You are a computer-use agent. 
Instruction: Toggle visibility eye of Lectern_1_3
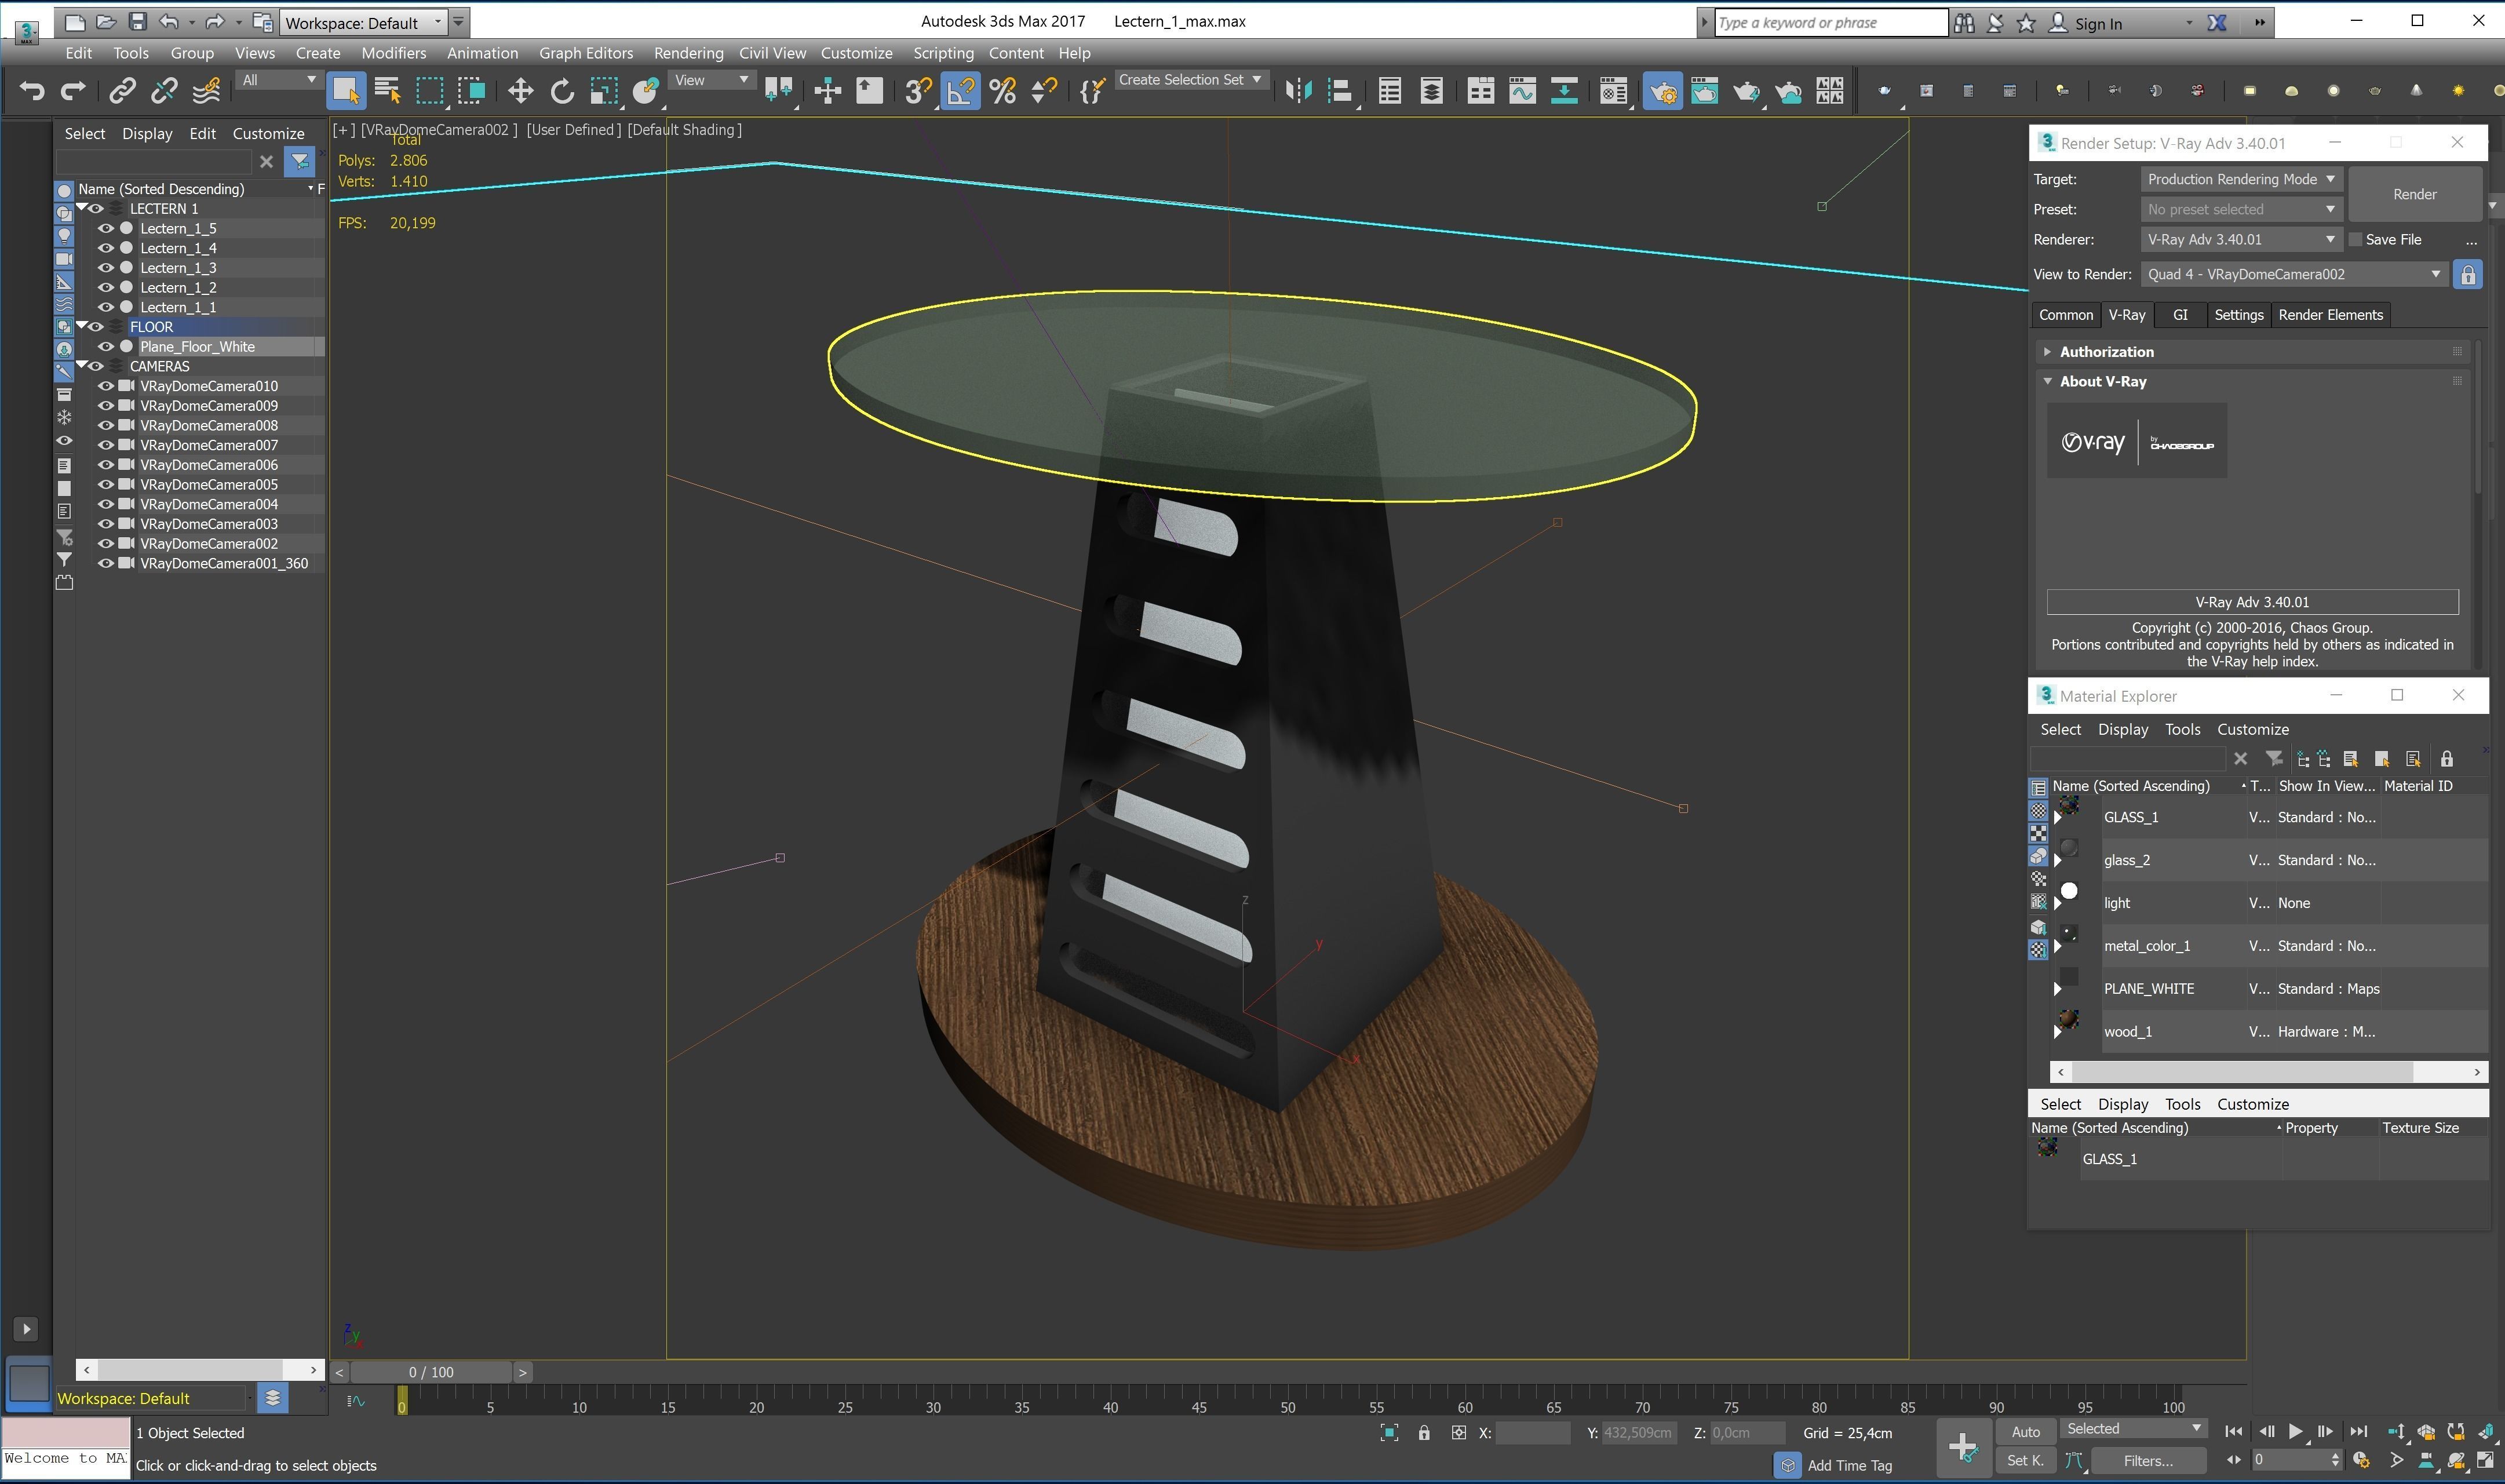click(x=105, y=267)
